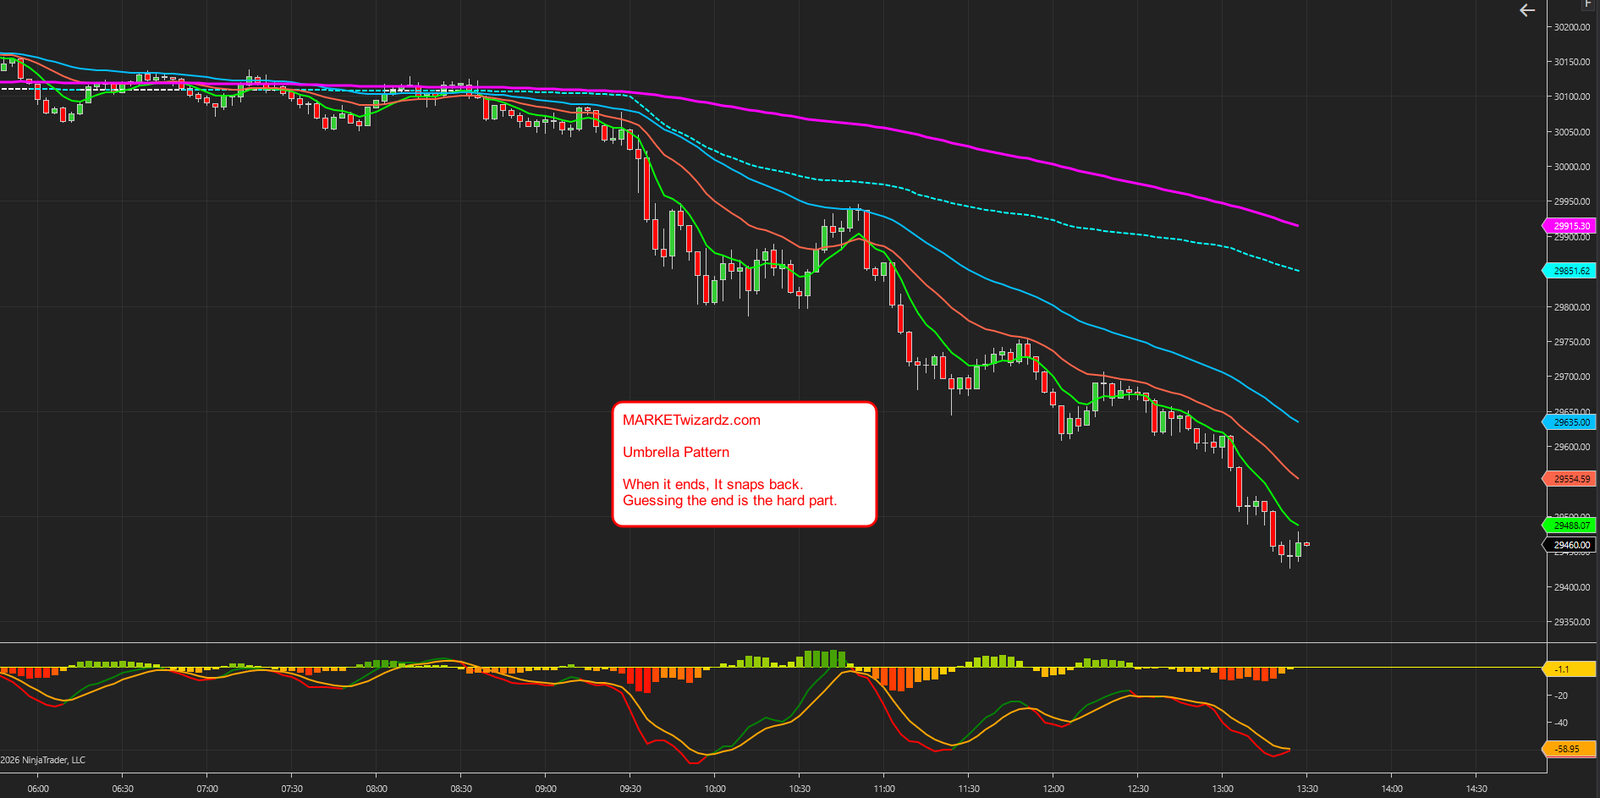Screen dimensions: 1600x798
Task: Select the cyan 29851.62 price marker
Action: 1569,271
